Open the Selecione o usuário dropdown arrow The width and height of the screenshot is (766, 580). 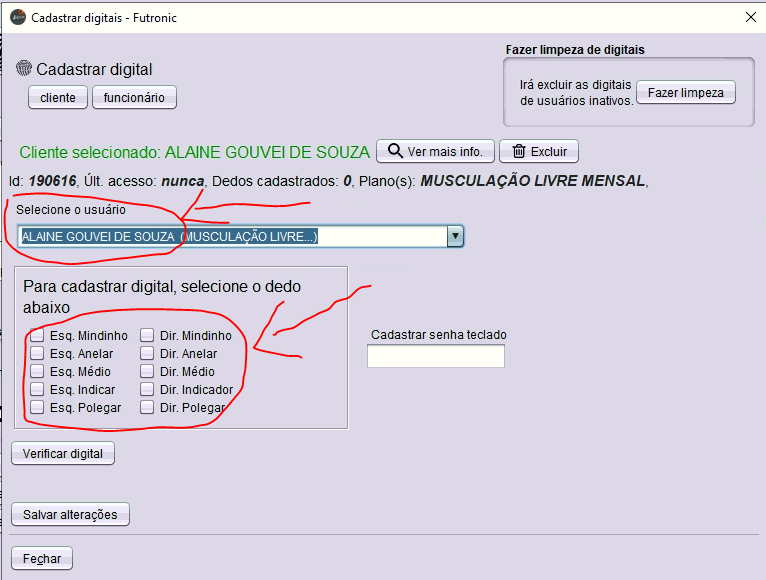tap(455, 236)
